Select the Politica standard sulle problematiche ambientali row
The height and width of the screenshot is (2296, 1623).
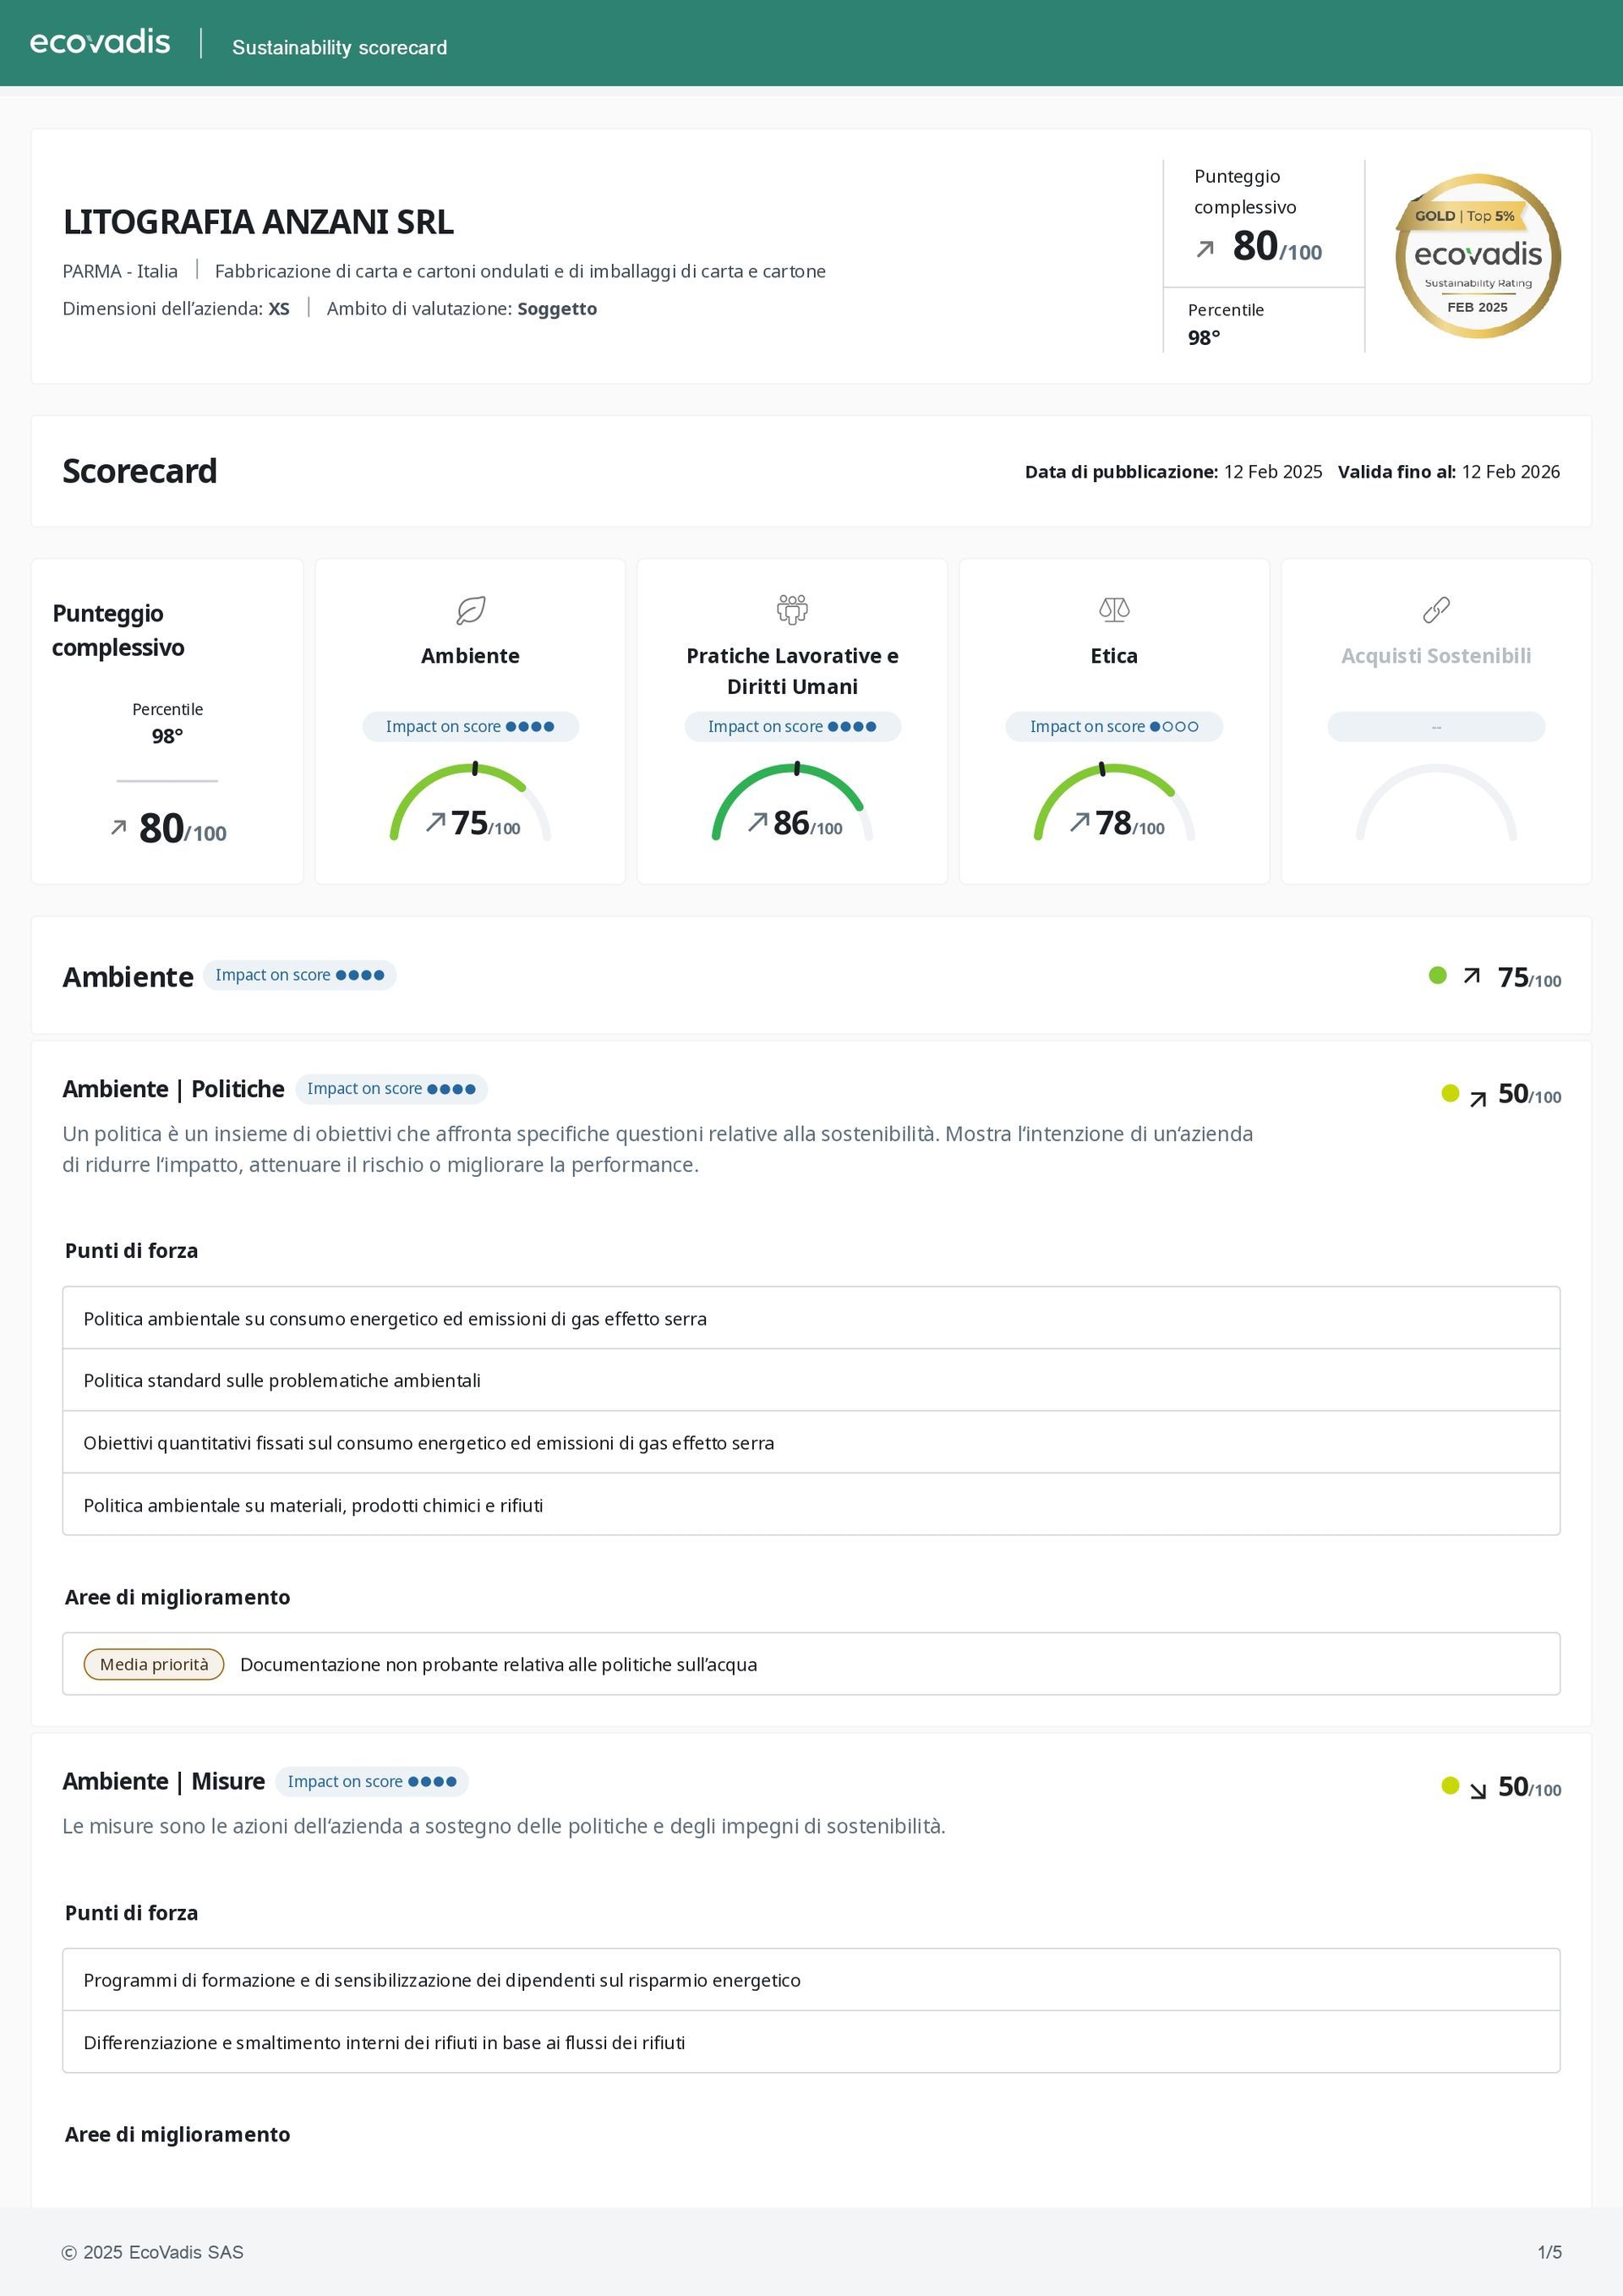click(x=282, y=1380)
